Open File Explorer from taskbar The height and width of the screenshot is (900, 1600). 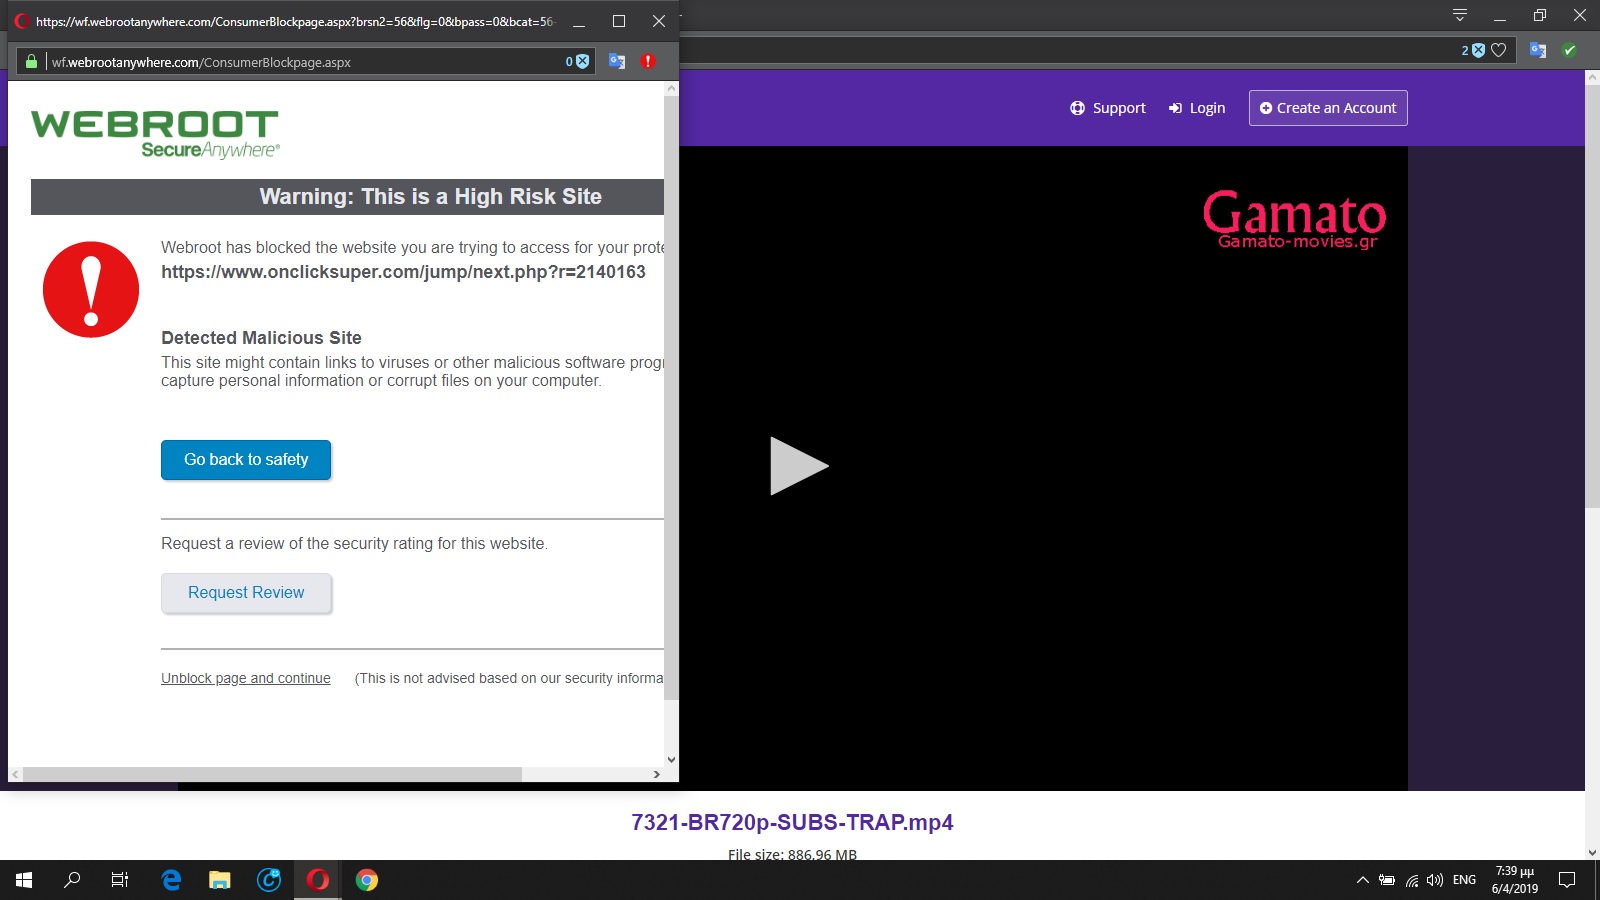(220, 880)
